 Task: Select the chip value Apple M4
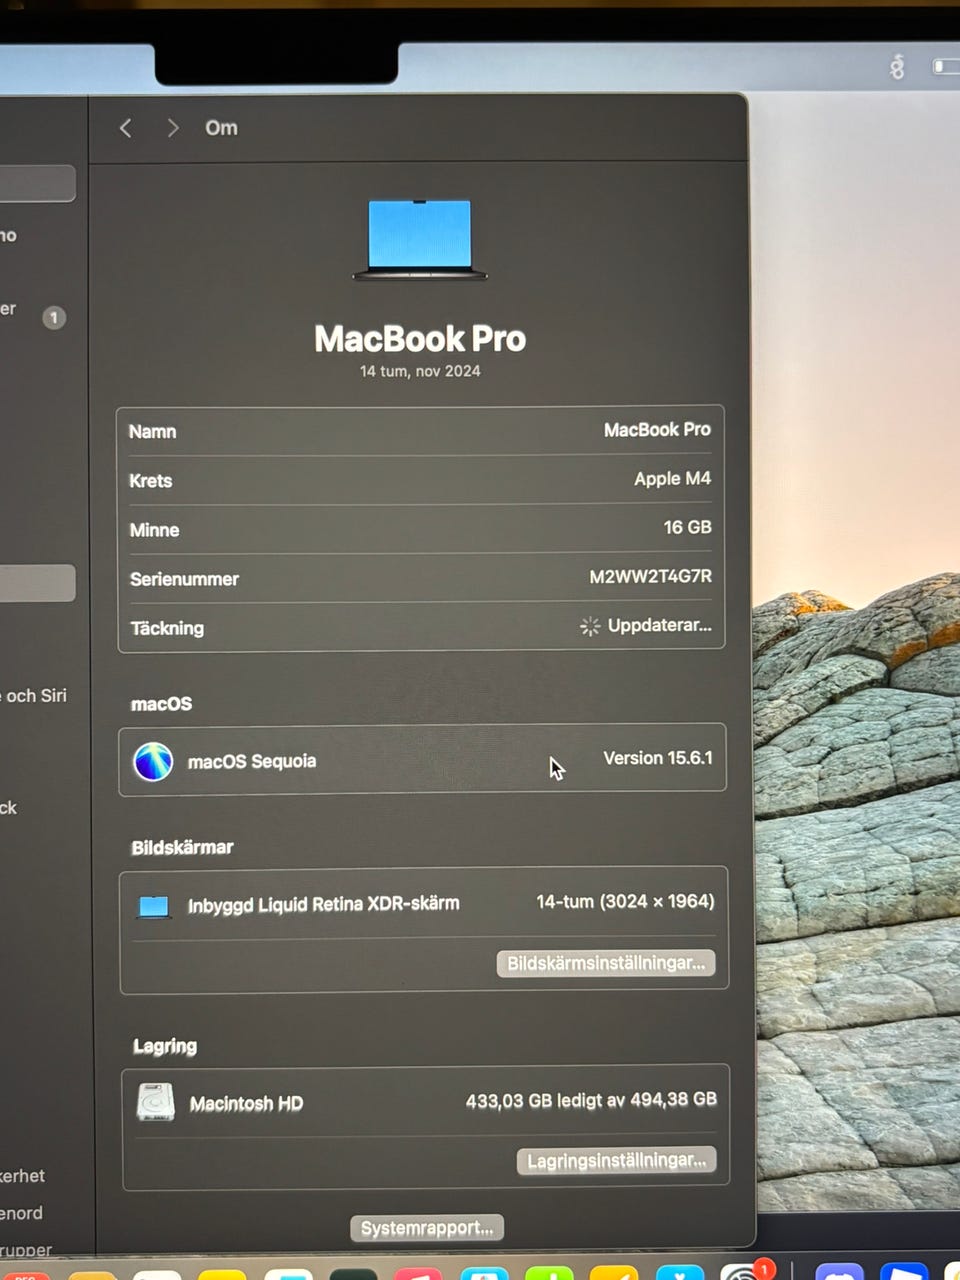672,478
